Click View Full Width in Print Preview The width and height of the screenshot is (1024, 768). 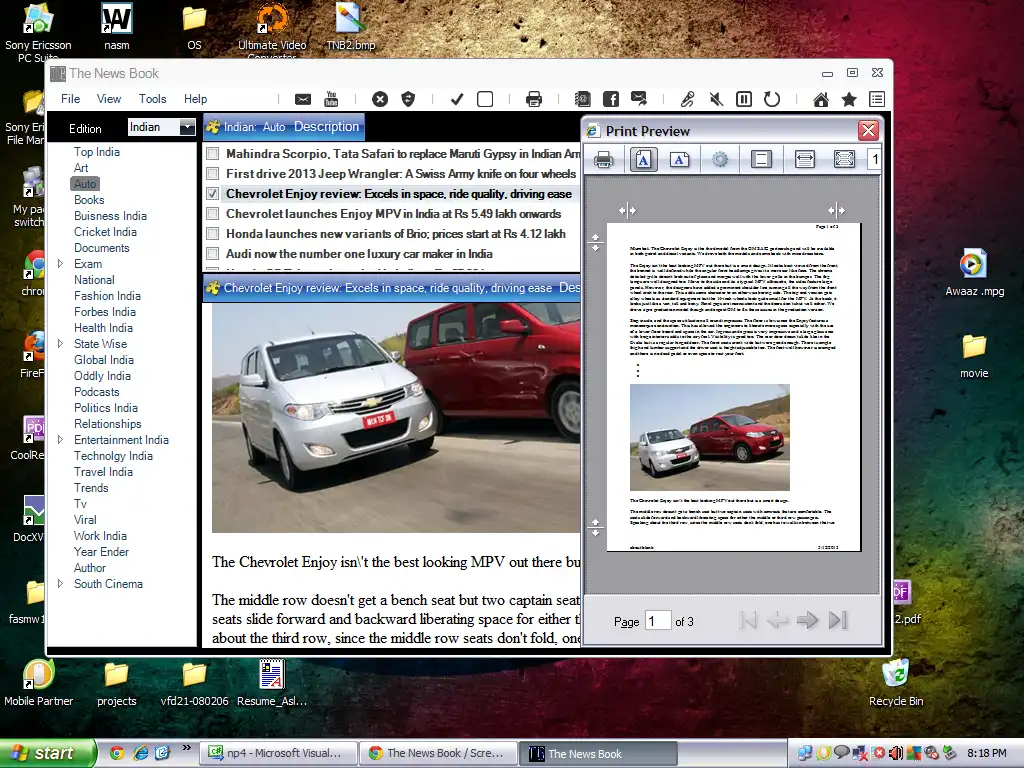(x=805, y=159)
